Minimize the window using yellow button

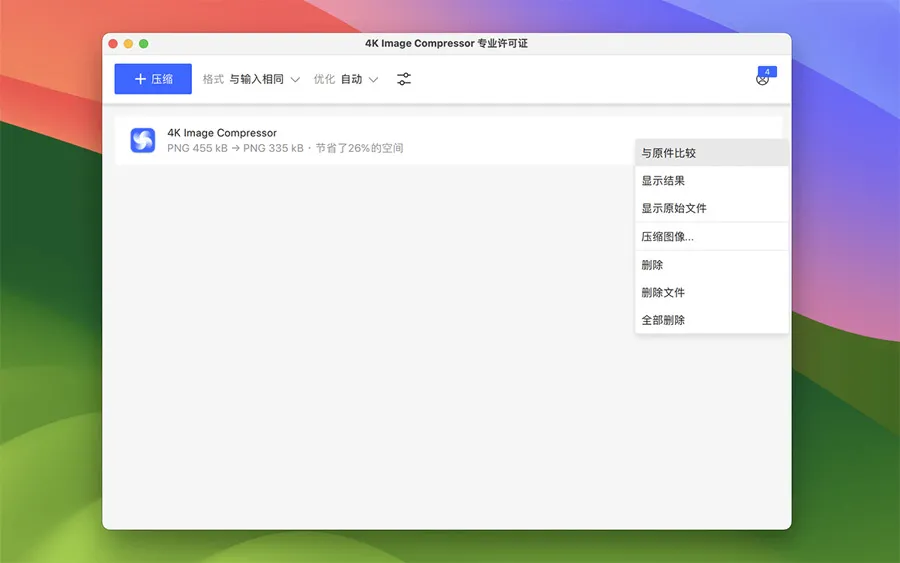pos(128,44)
